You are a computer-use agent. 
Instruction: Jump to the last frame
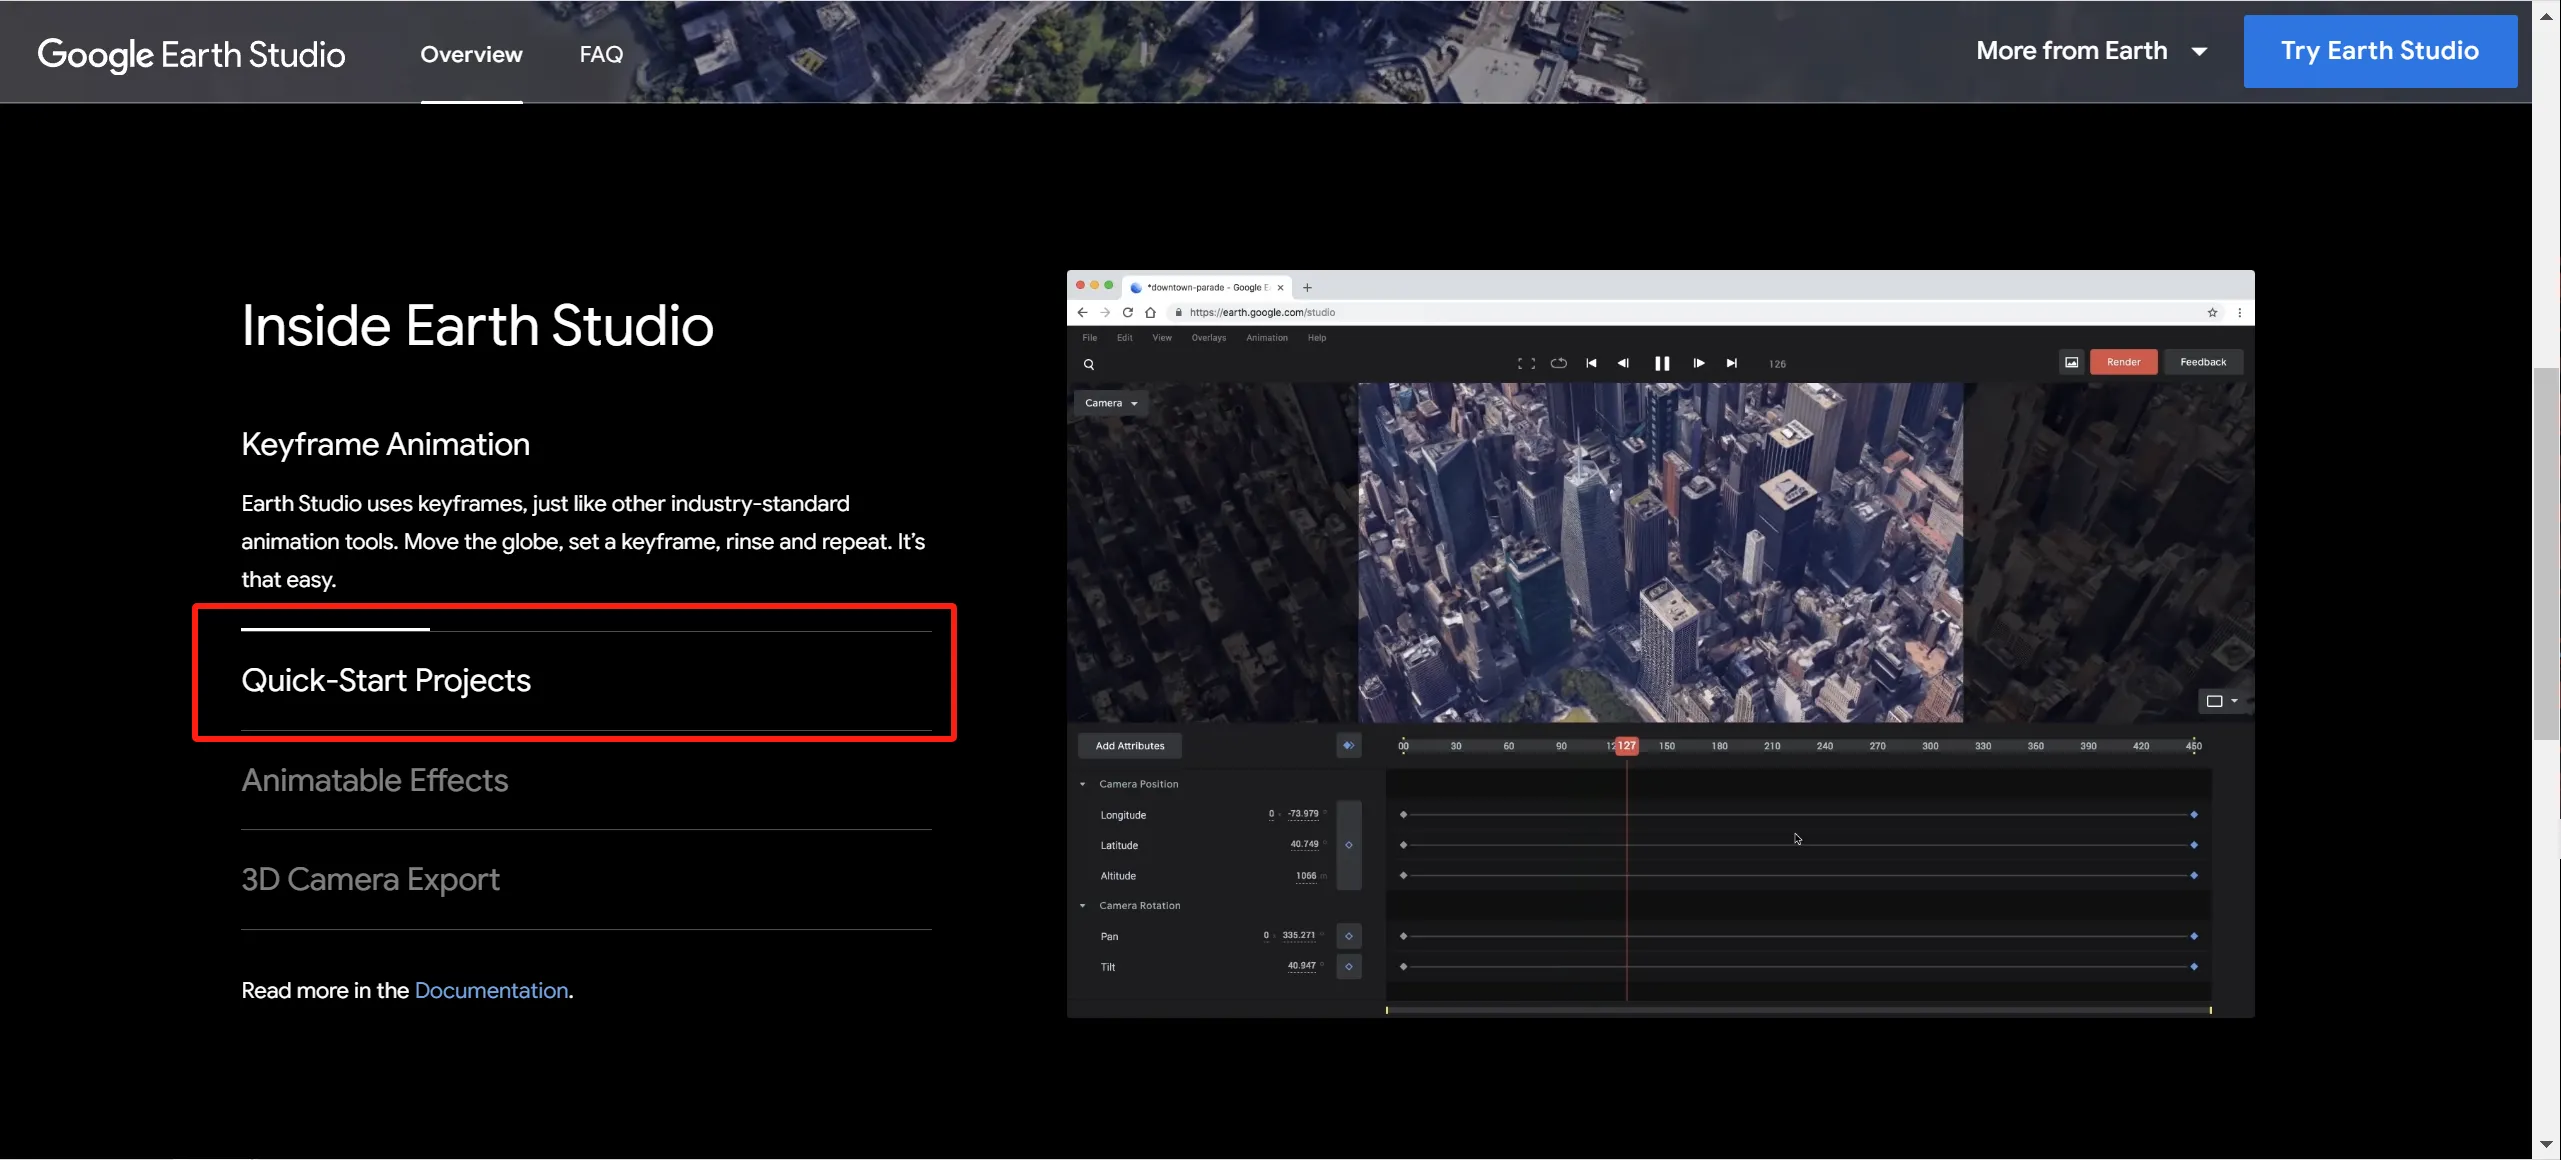(1731, 363)
